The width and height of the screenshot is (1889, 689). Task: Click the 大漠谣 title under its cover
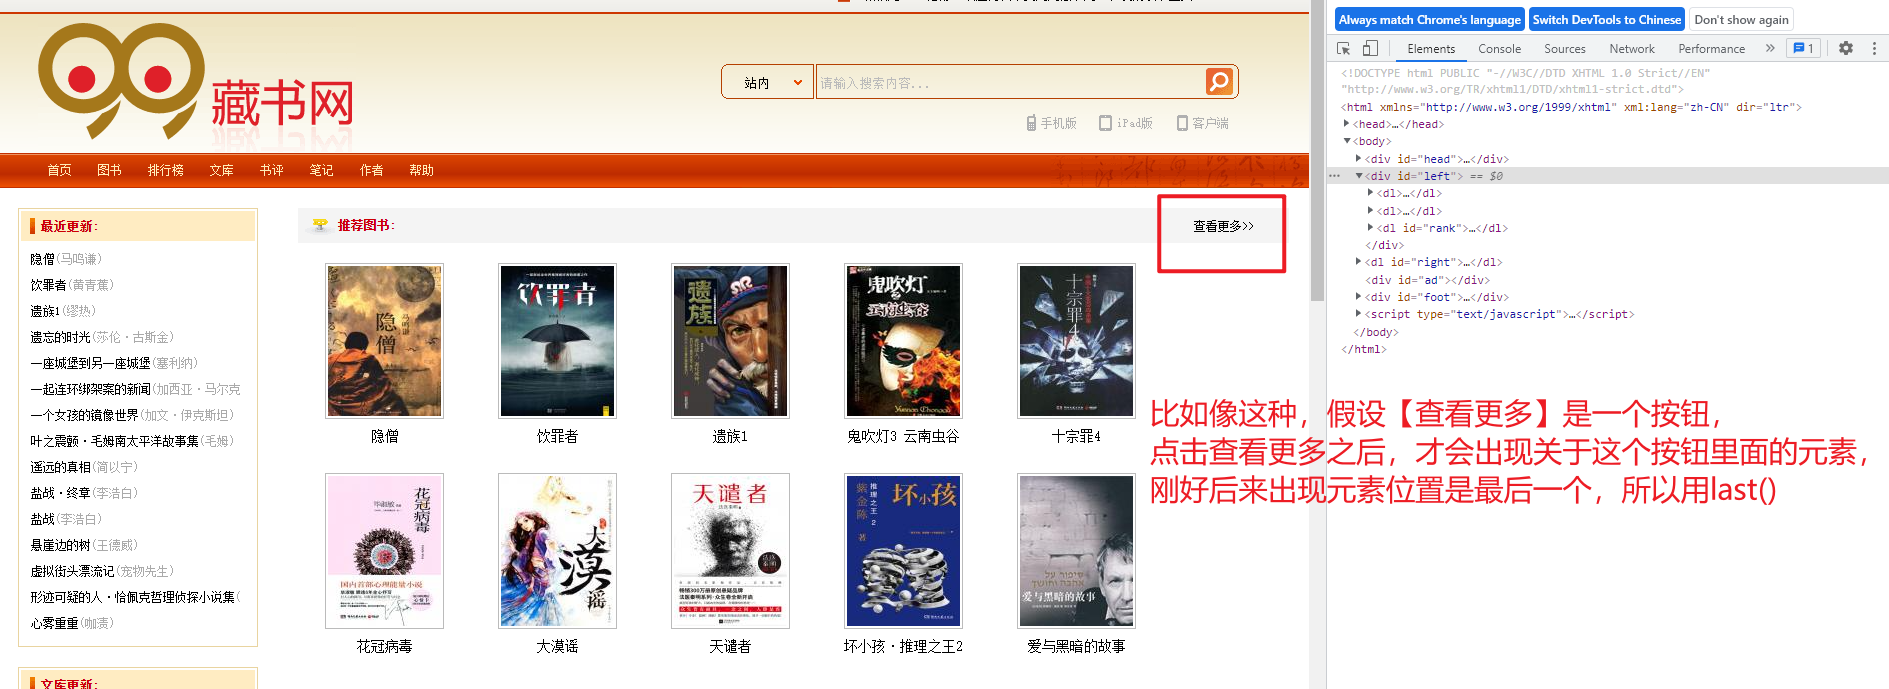557,646
